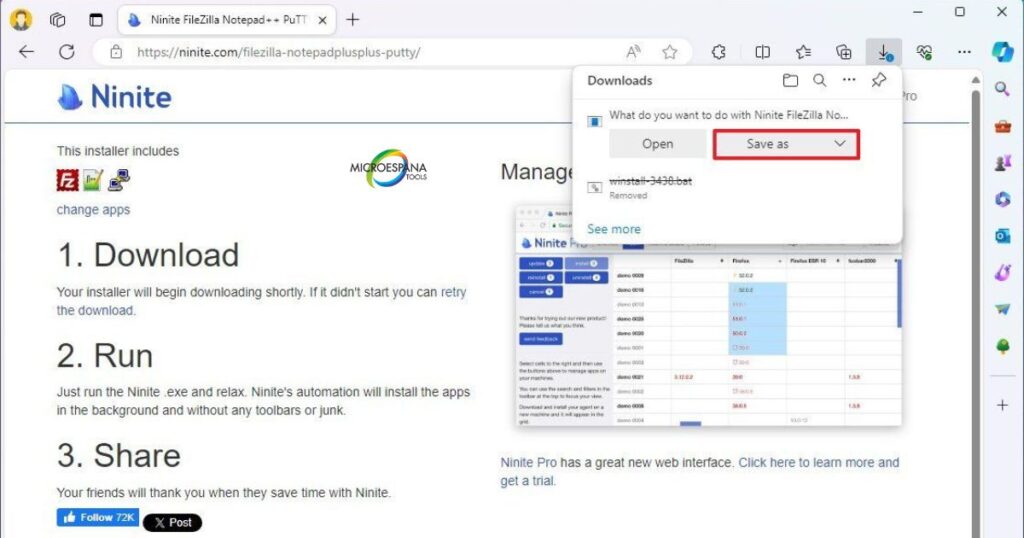Open the tab actions menu icon

[x=96, y=20]
